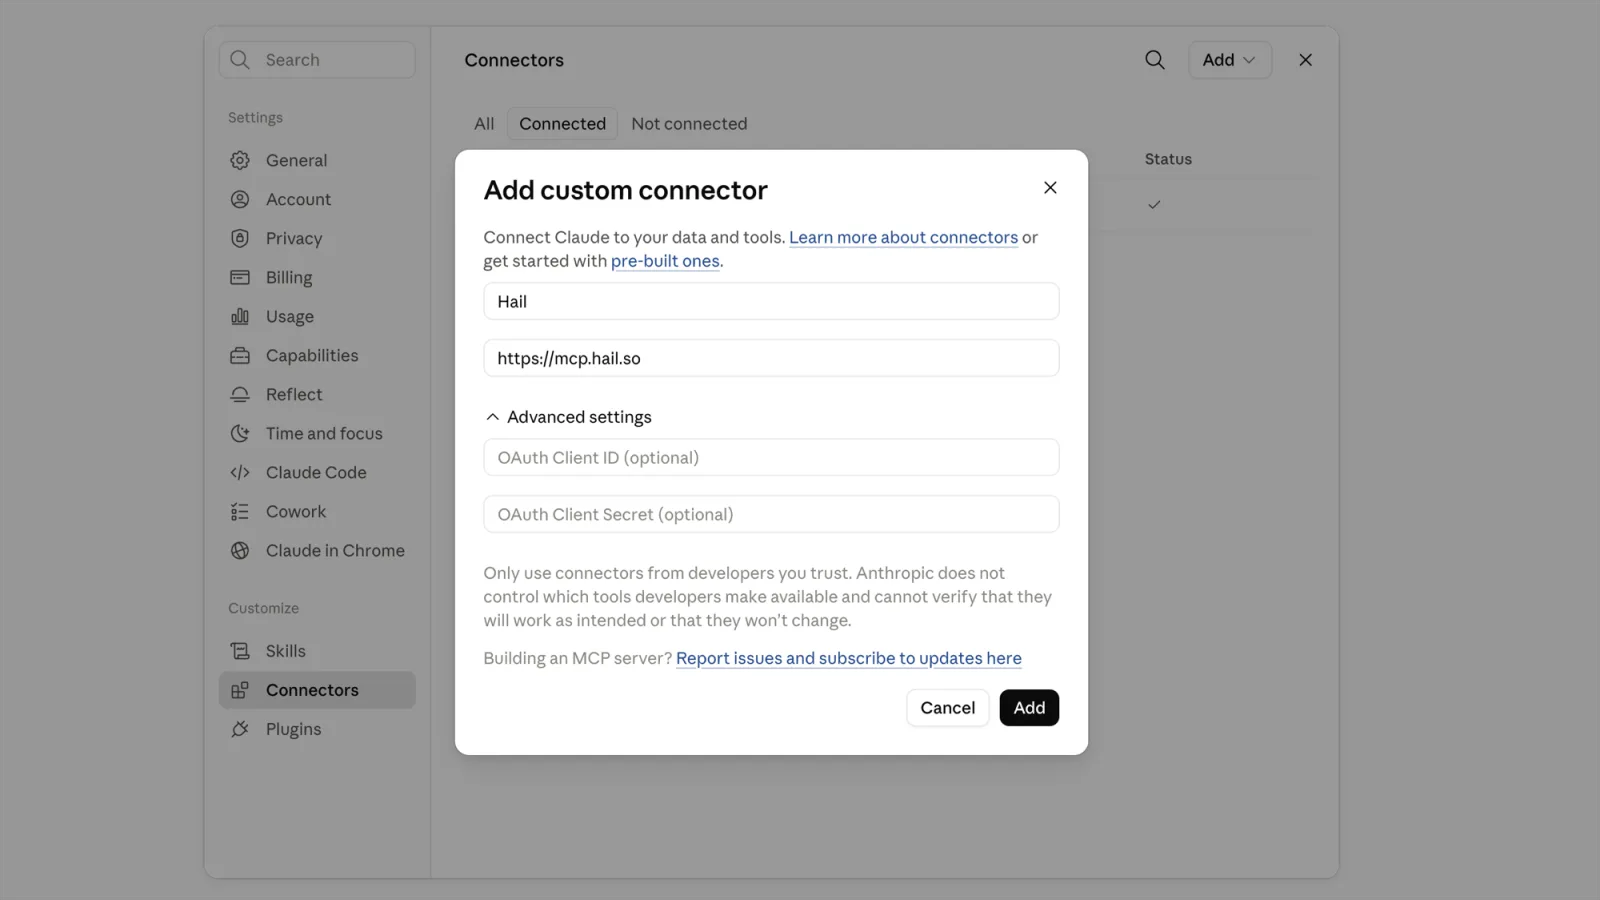Click the magnifier icon in sidebar search
This screenshot has height=900, width=1600.
click(240, 60)
